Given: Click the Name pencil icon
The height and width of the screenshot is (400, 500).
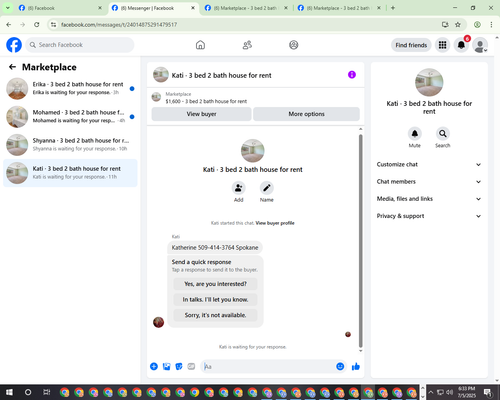Looking at the screenshot, I should (267, 188).
